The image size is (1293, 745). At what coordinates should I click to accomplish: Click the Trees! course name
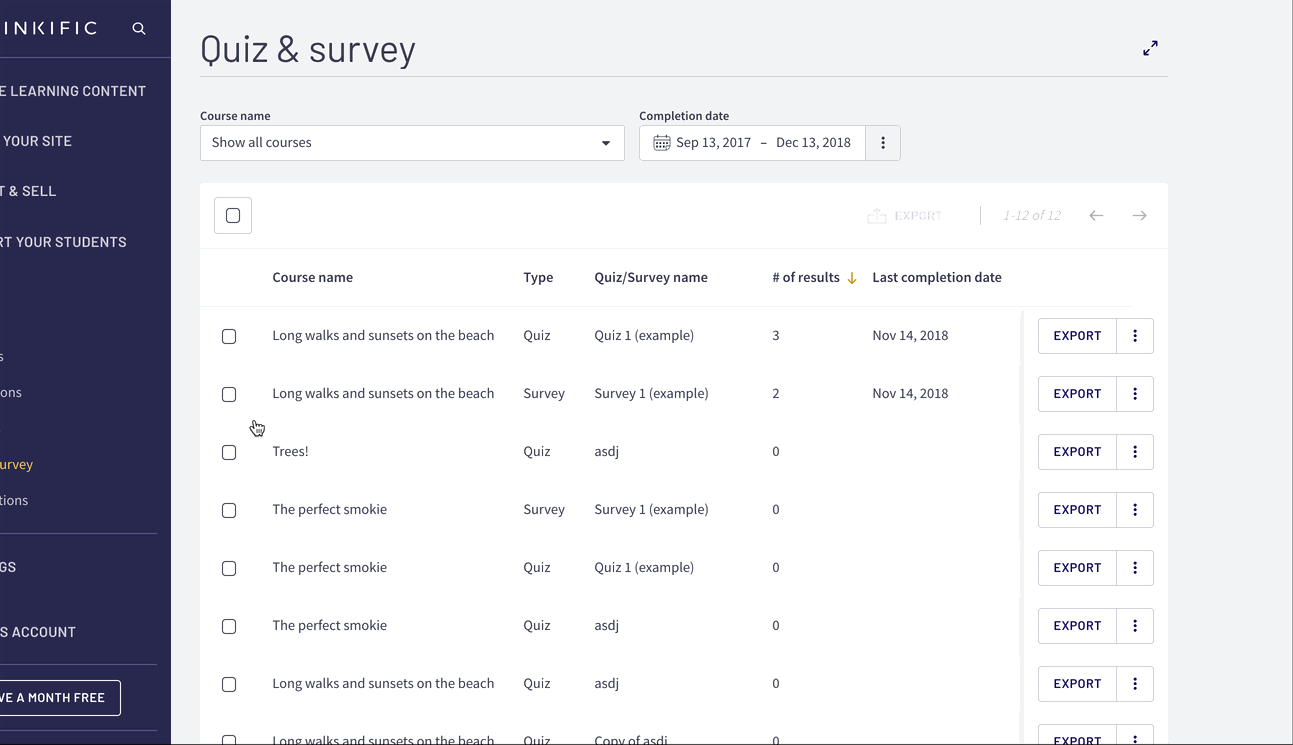pyautogui.click(x=291, y=452)
